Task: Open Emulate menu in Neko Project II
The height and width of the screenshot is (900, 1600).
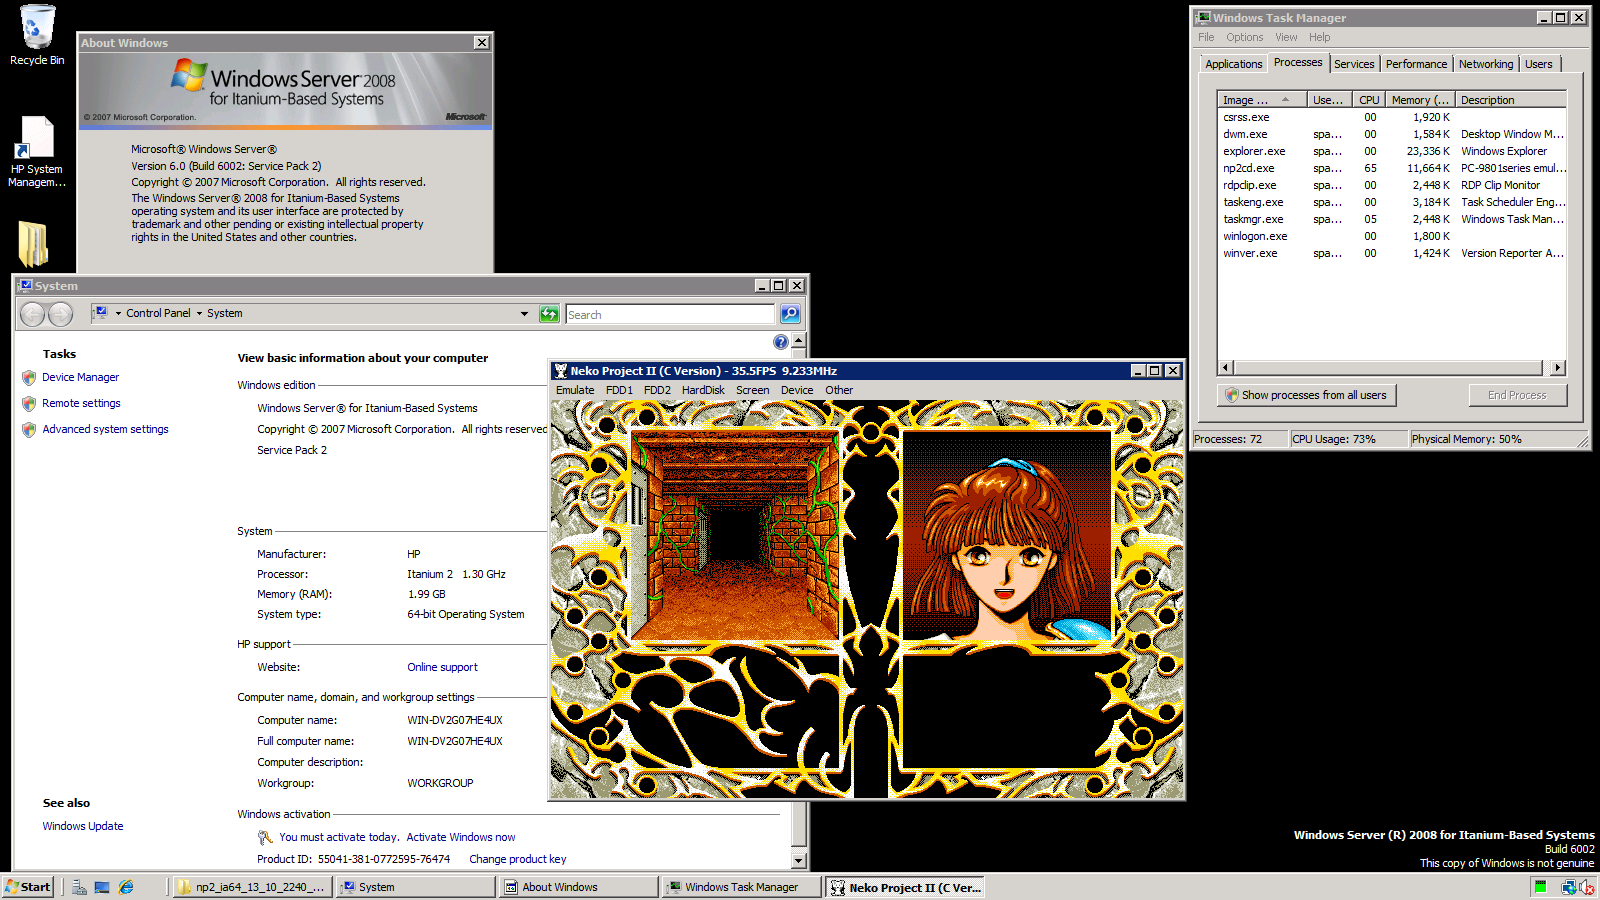Action: click(575, 390)
